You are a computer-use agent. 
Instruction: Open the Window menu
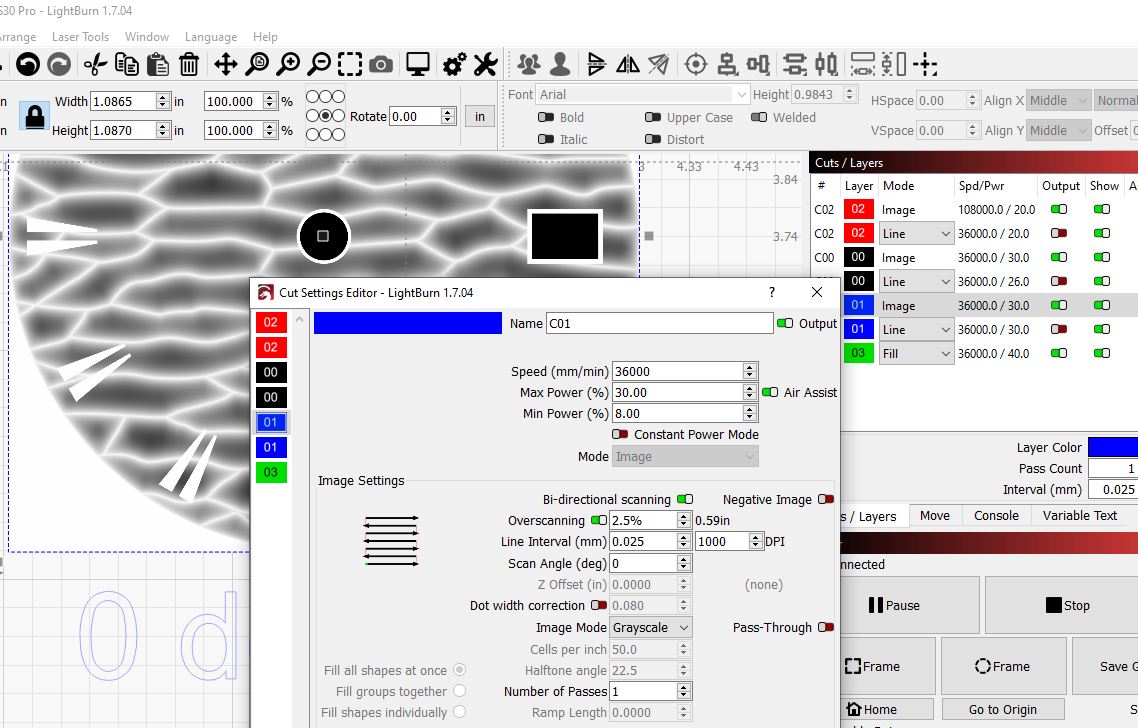coord(147,36)
